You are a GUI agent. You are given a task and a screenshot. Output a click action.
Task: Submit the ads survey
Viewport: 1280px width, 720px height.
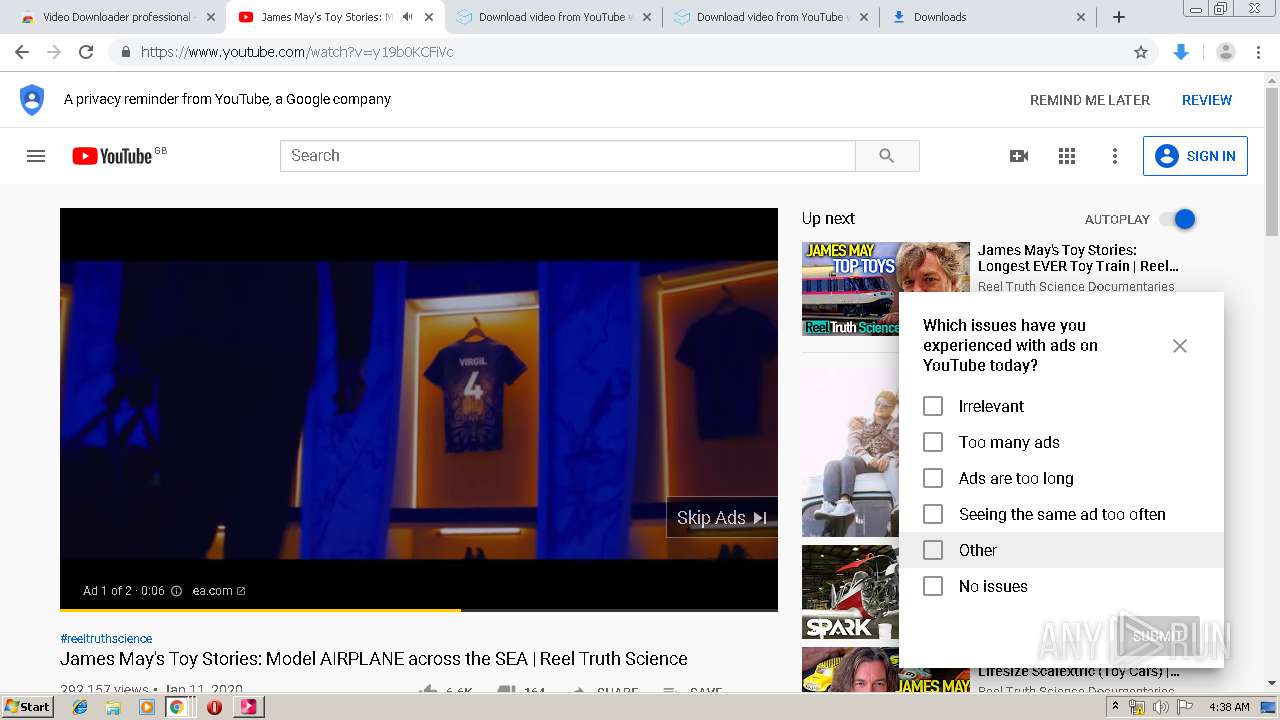coord(1158,636)
